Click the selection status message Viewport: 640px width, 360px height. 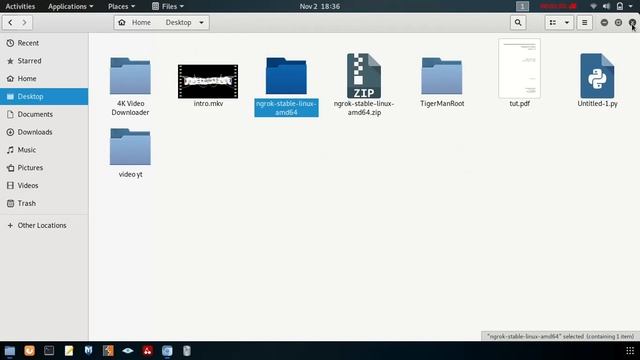point(560,336)
